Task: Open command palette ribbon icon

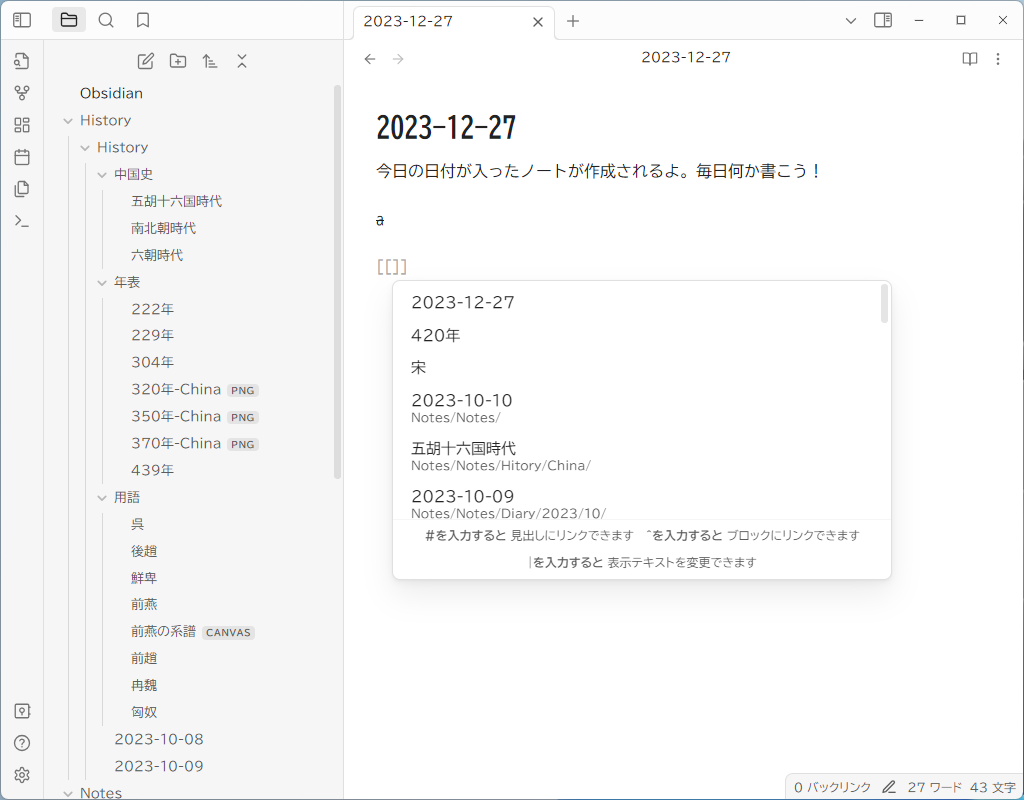Action: point(22,221)
